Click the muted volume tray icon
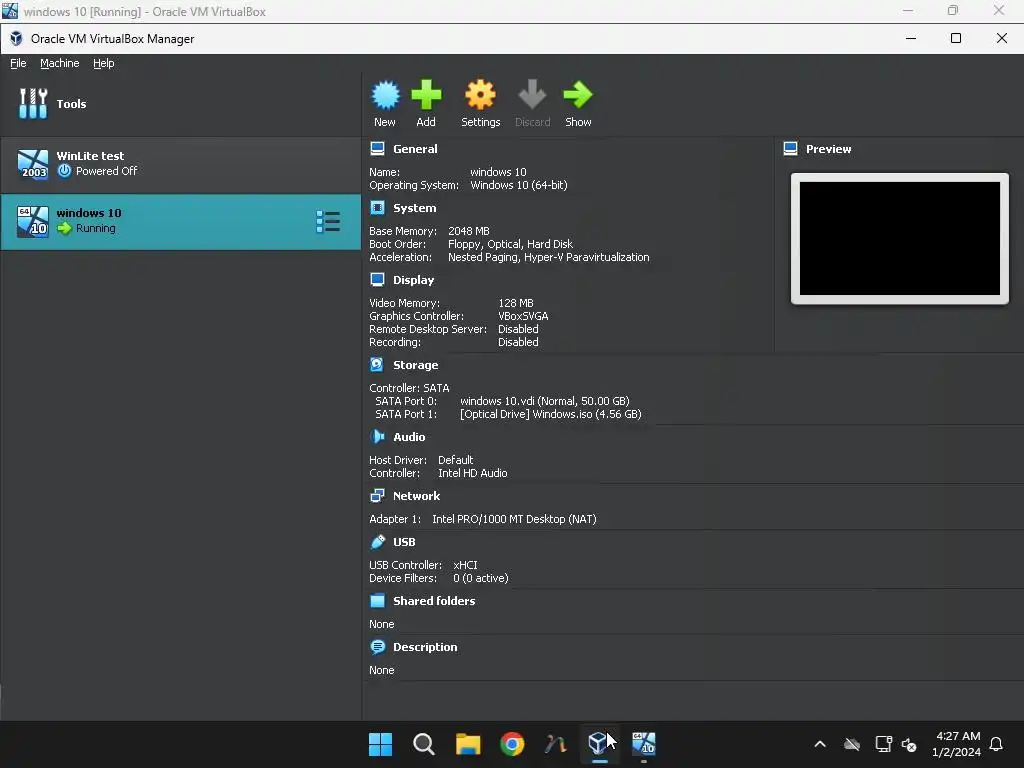 [908, 744]
